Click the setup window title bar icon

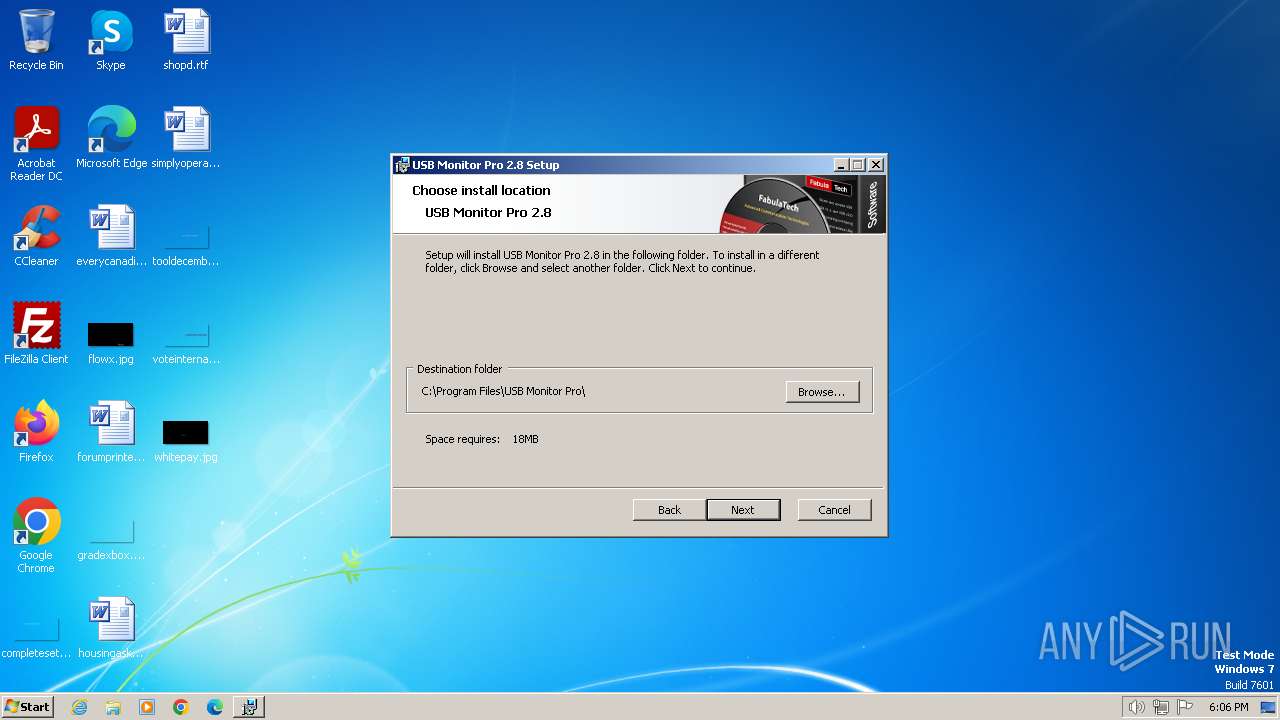click(x=402, y=165)
